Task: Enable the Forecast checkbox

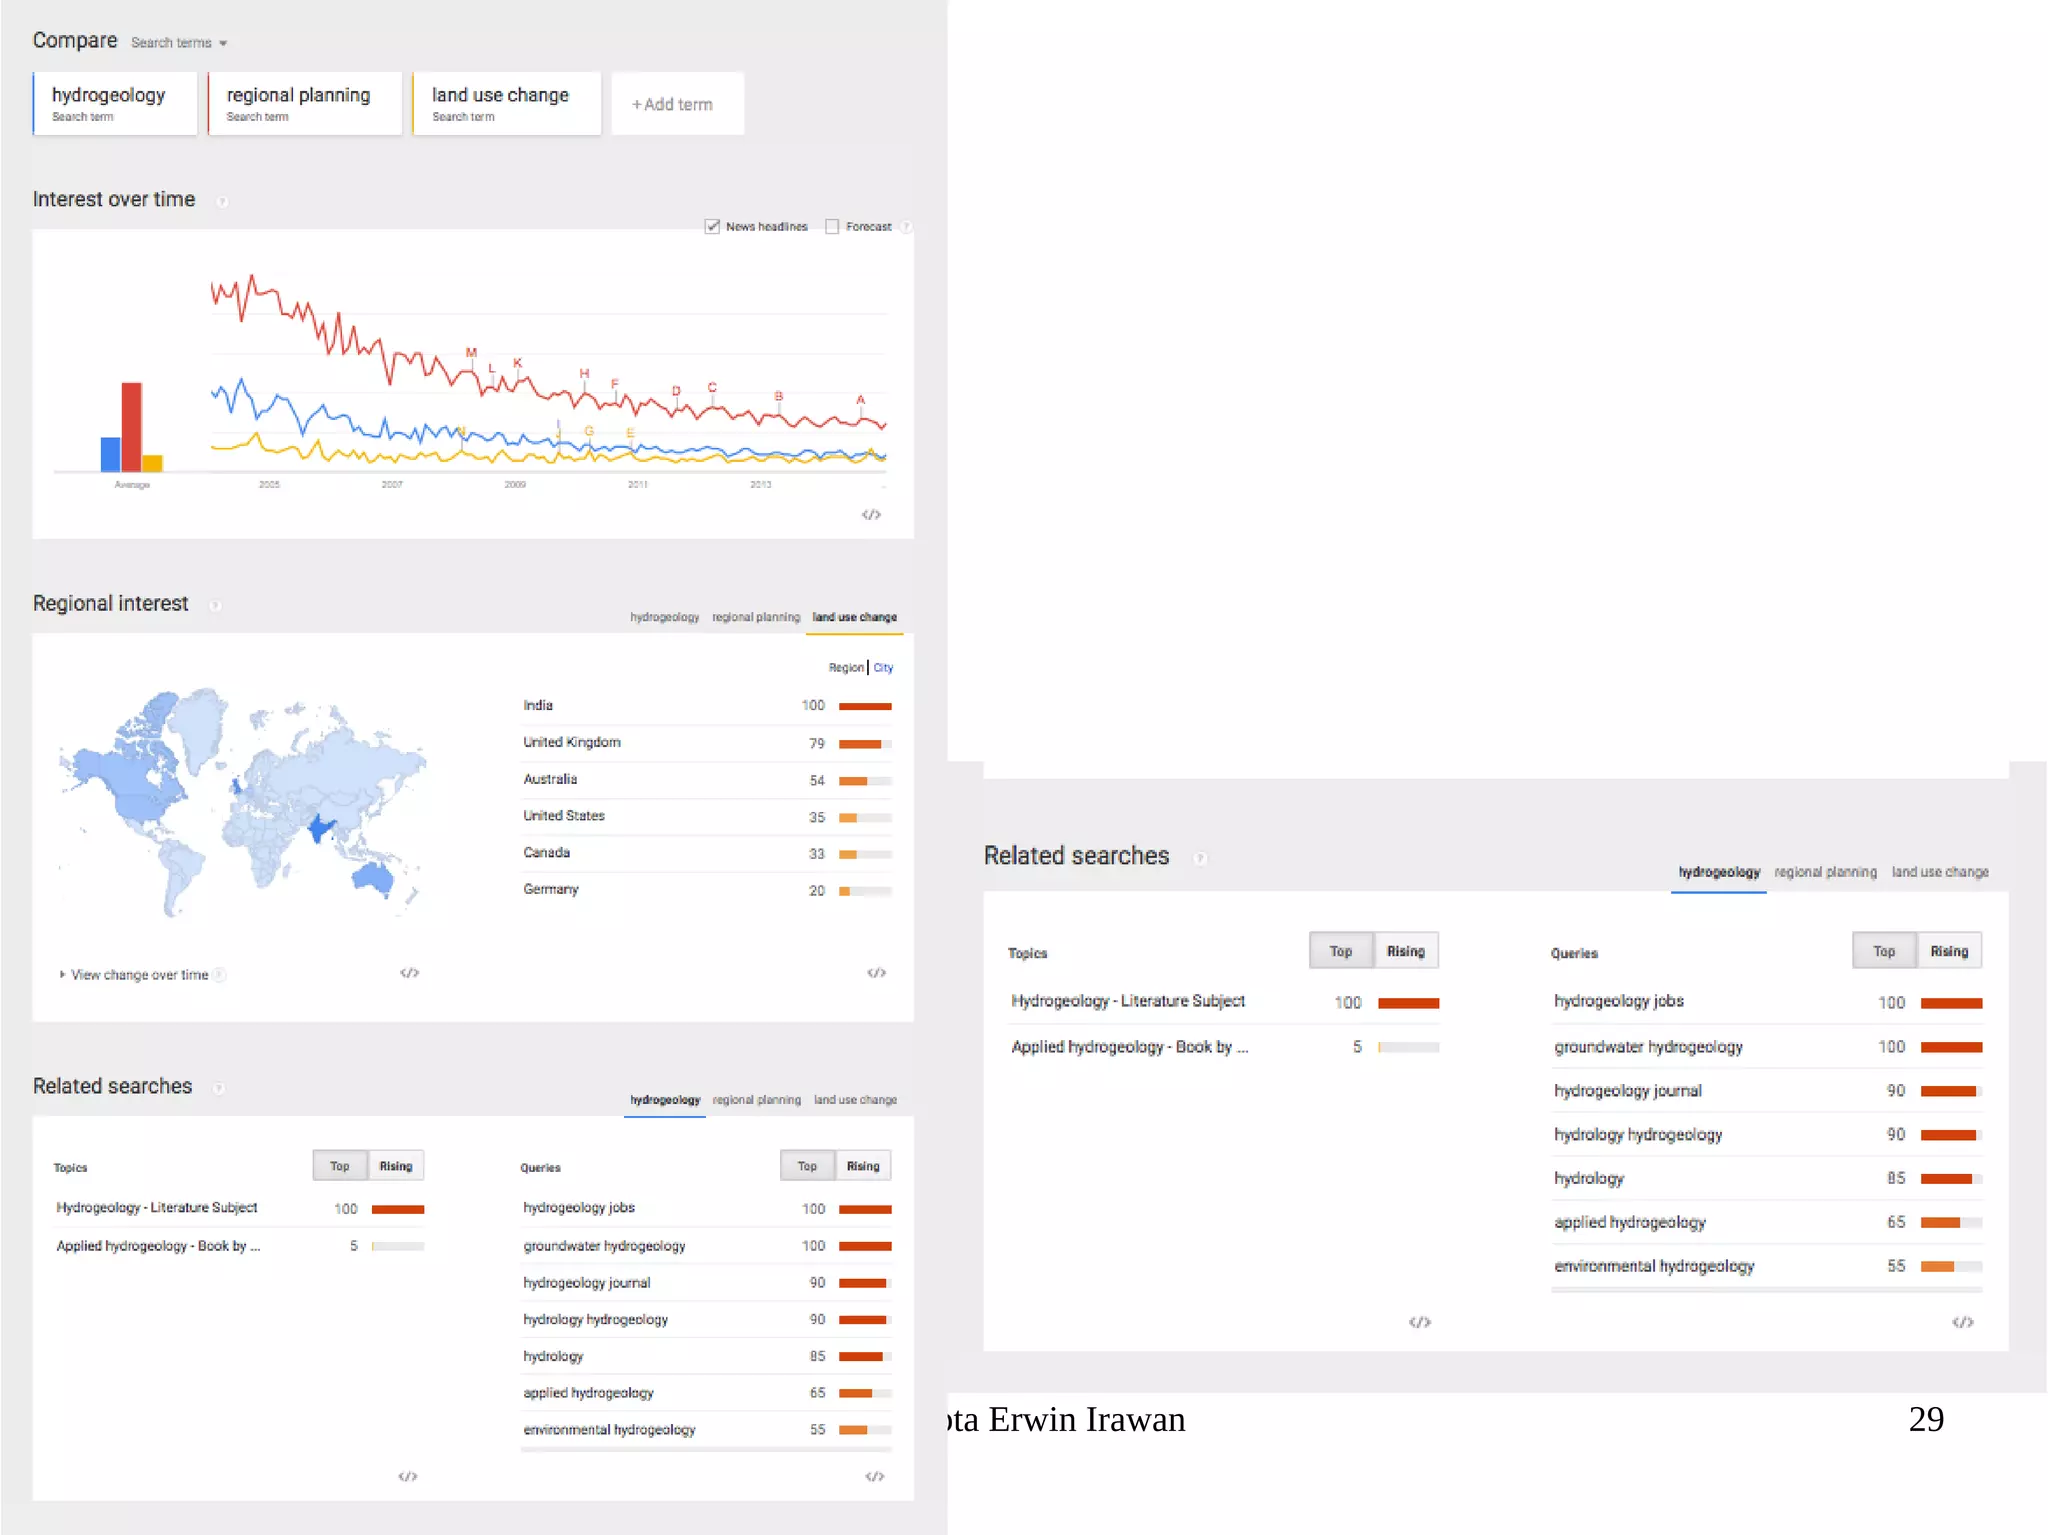Action: [832, 227]
